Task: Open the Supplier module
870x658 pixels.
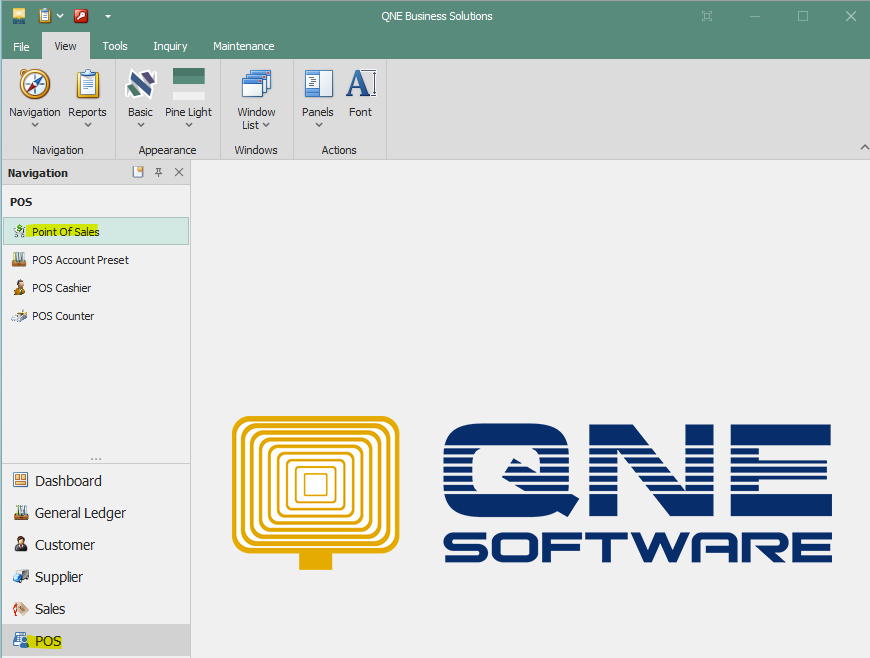Action: (96, 577)
